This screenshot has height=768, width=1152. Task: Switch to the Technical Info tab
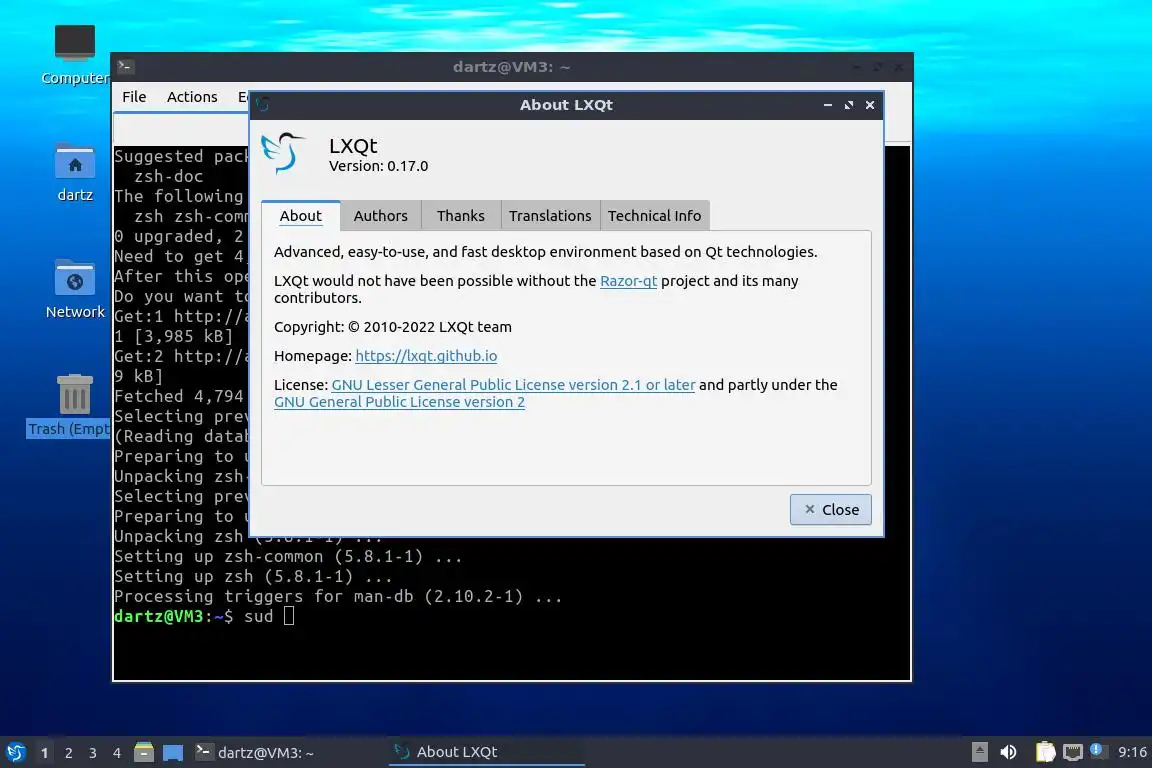pos(655,215)
